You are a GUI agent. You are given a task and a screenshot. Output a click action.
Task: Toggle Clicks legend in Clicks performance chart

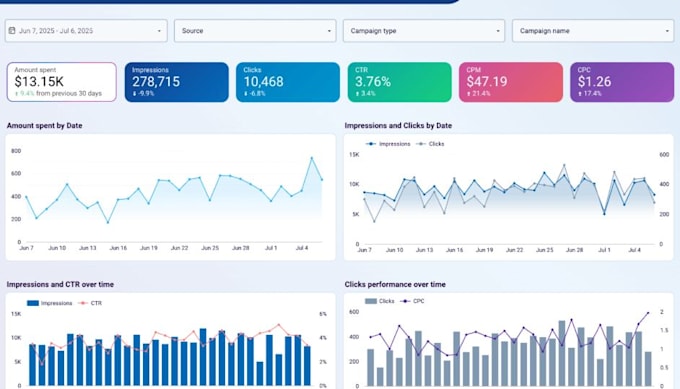[x=379, y=301]
